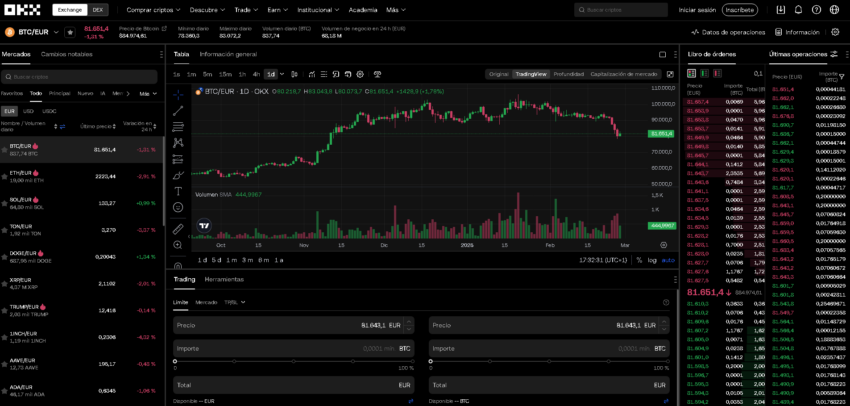
Task: Open chart settings gear in toolbar
Action: point(360,74)
